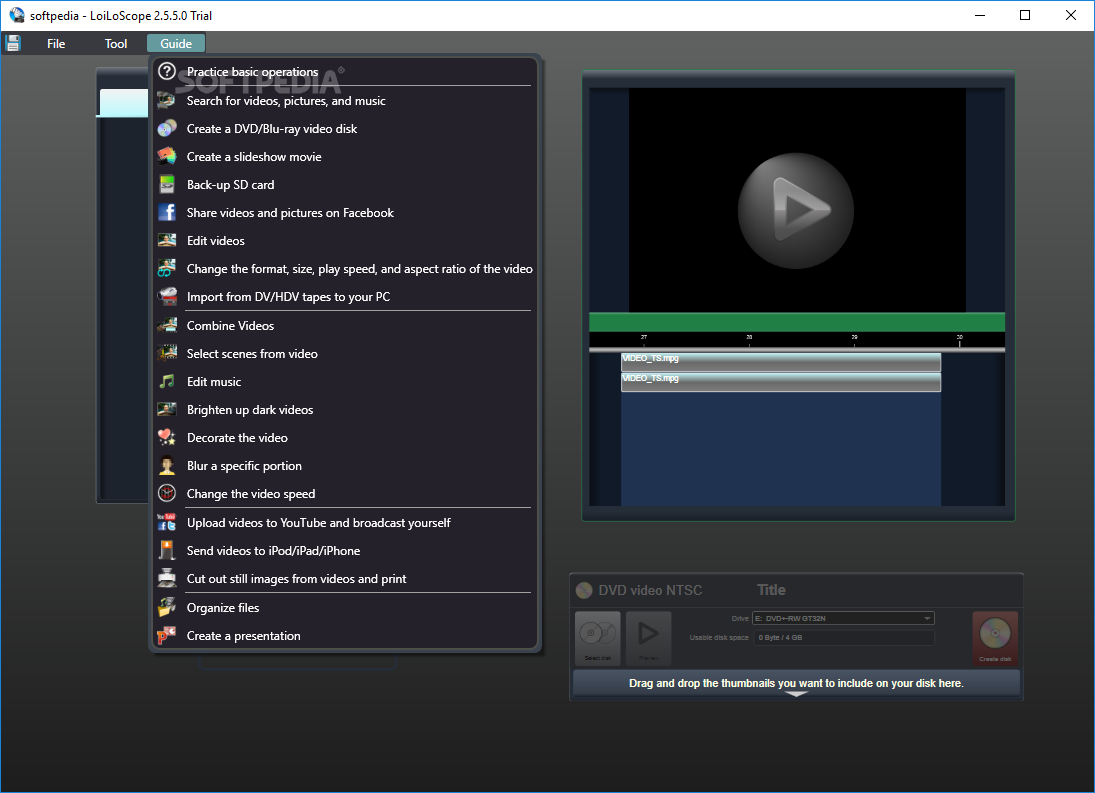Click the DV/HDV tape import icon
This screenshot has height=793, width=1095.
[x=167, y=296]
